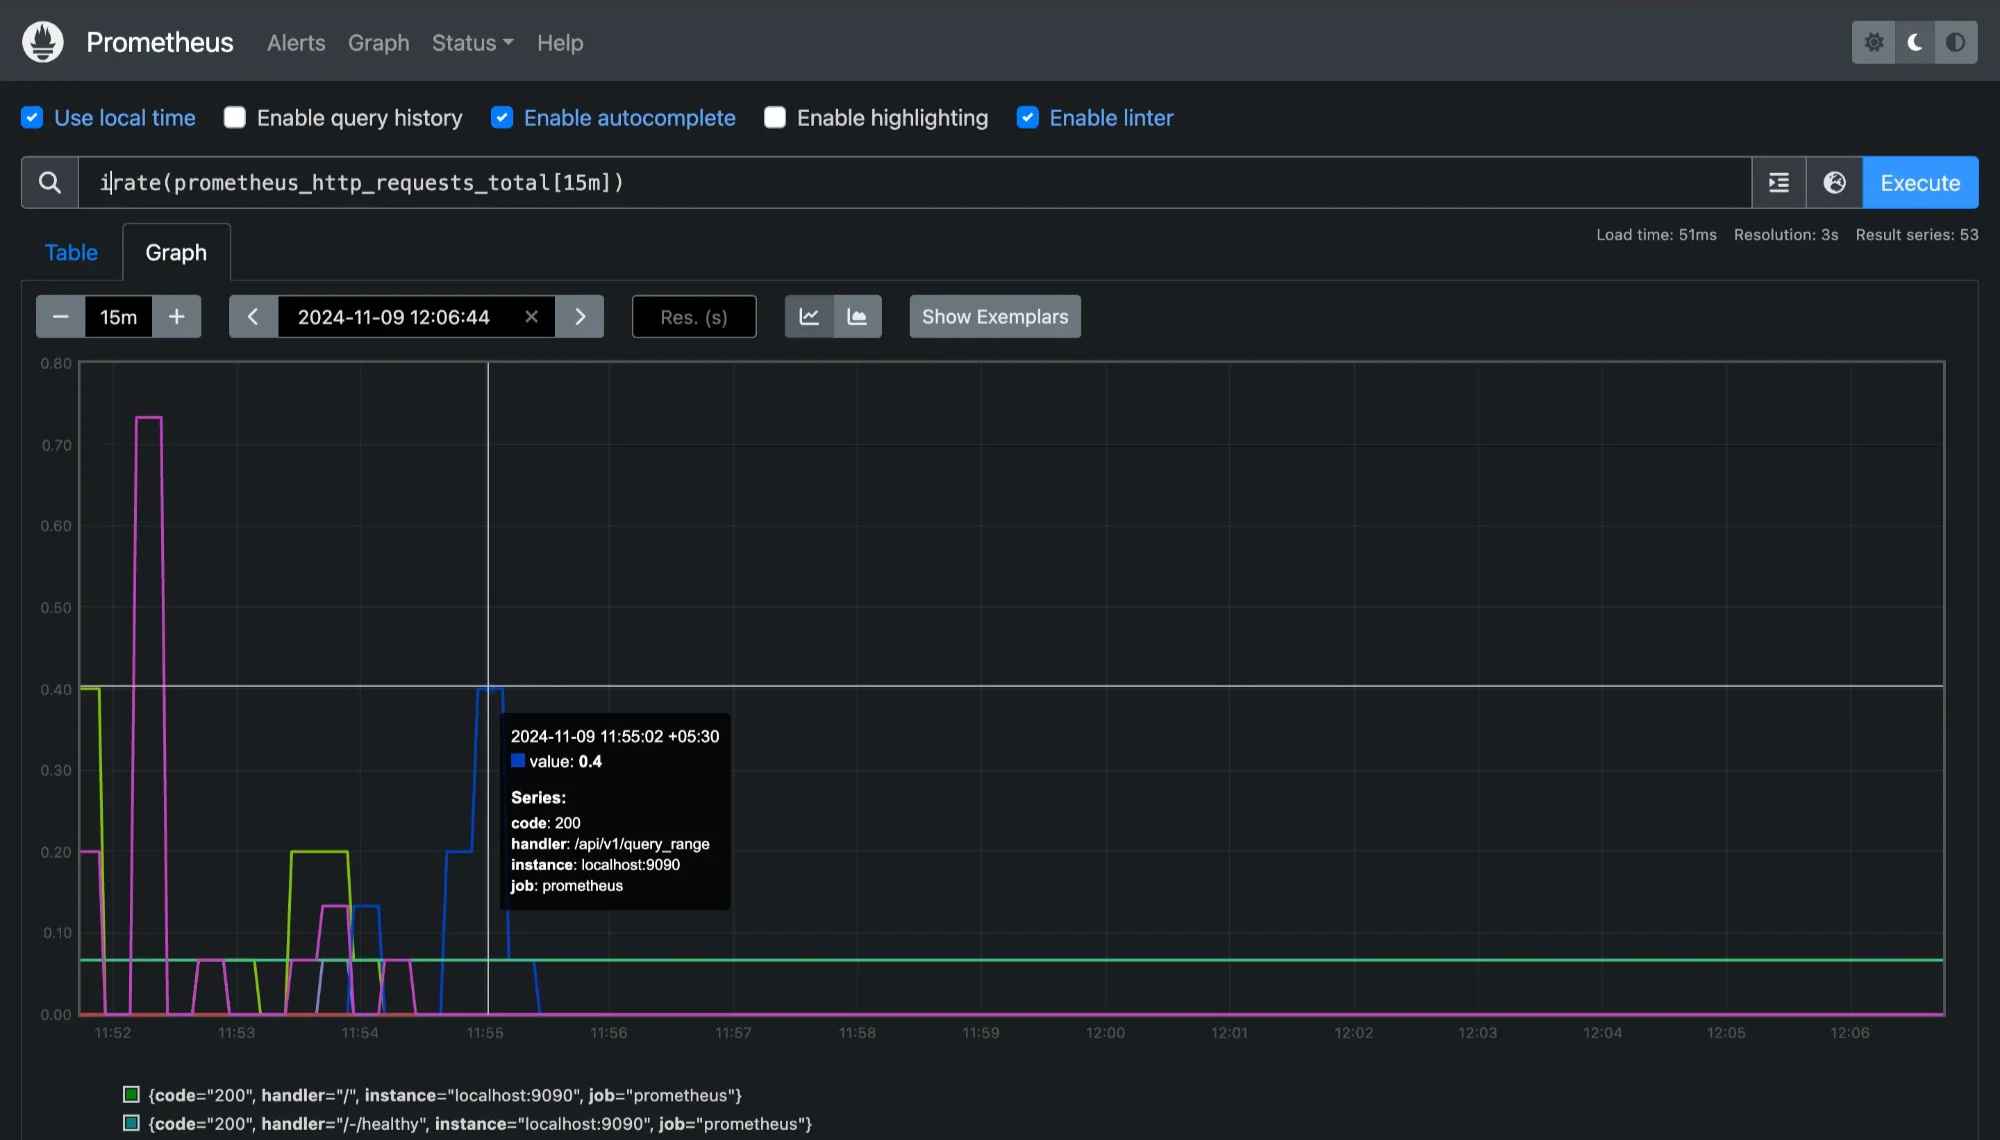Show stacked area graph icon
Viewport: 2000px width, 1140px height.
pyautogui.click(x=857, y=317)
